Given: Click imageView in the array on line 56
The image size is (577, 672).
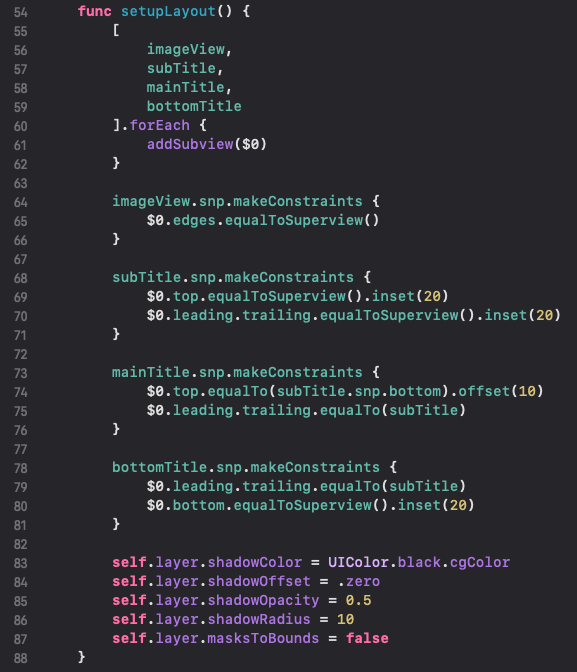Looking at the screenshot, I should pos(186,50).
